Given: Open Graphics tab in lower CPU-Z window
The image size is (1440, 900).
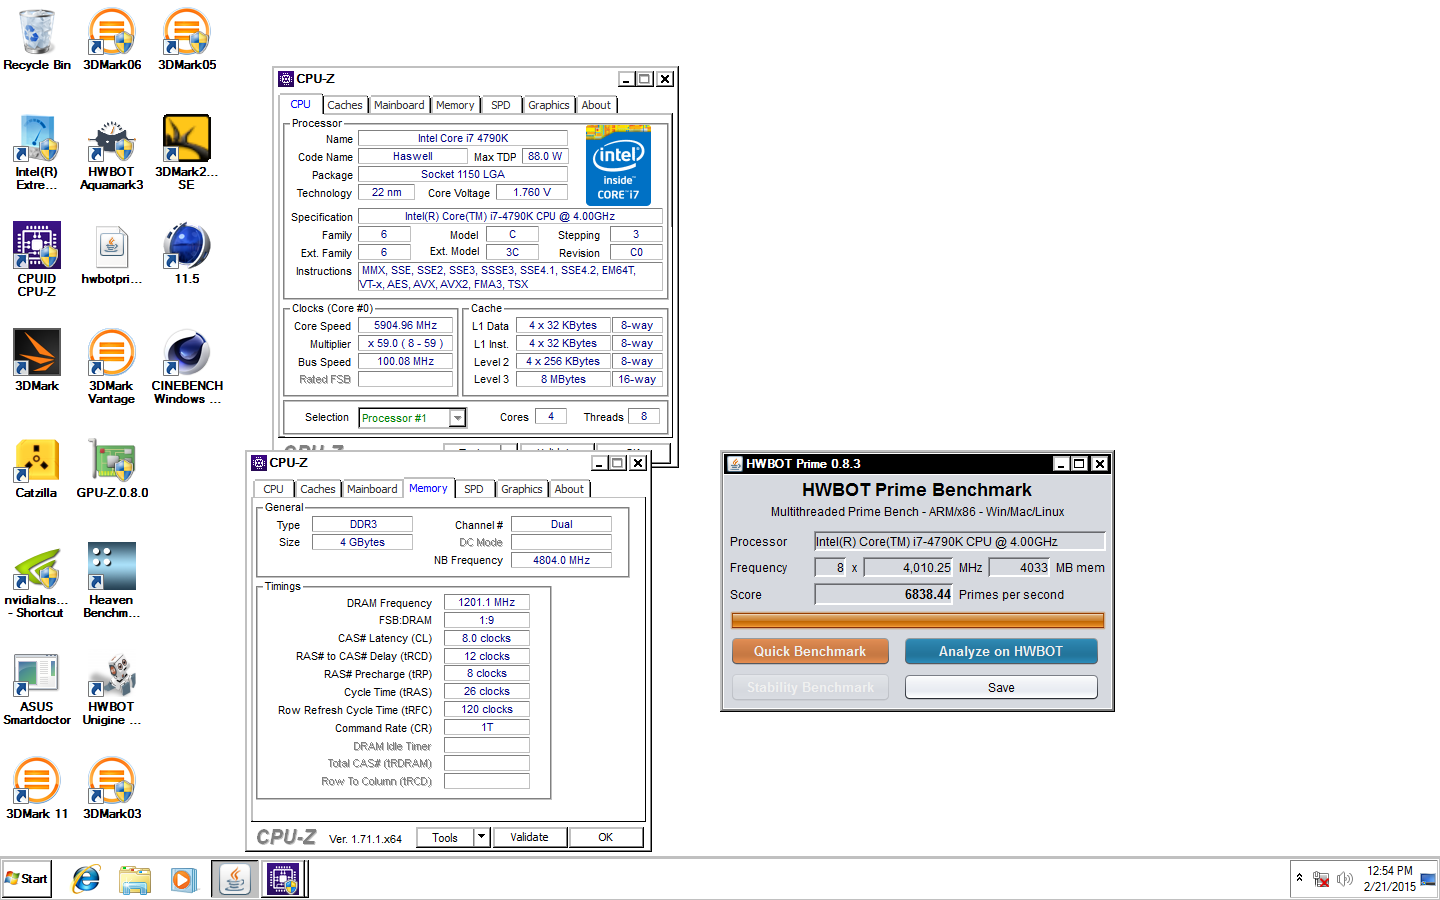Looking at the screenshot, I should click(x=522, y=489).
